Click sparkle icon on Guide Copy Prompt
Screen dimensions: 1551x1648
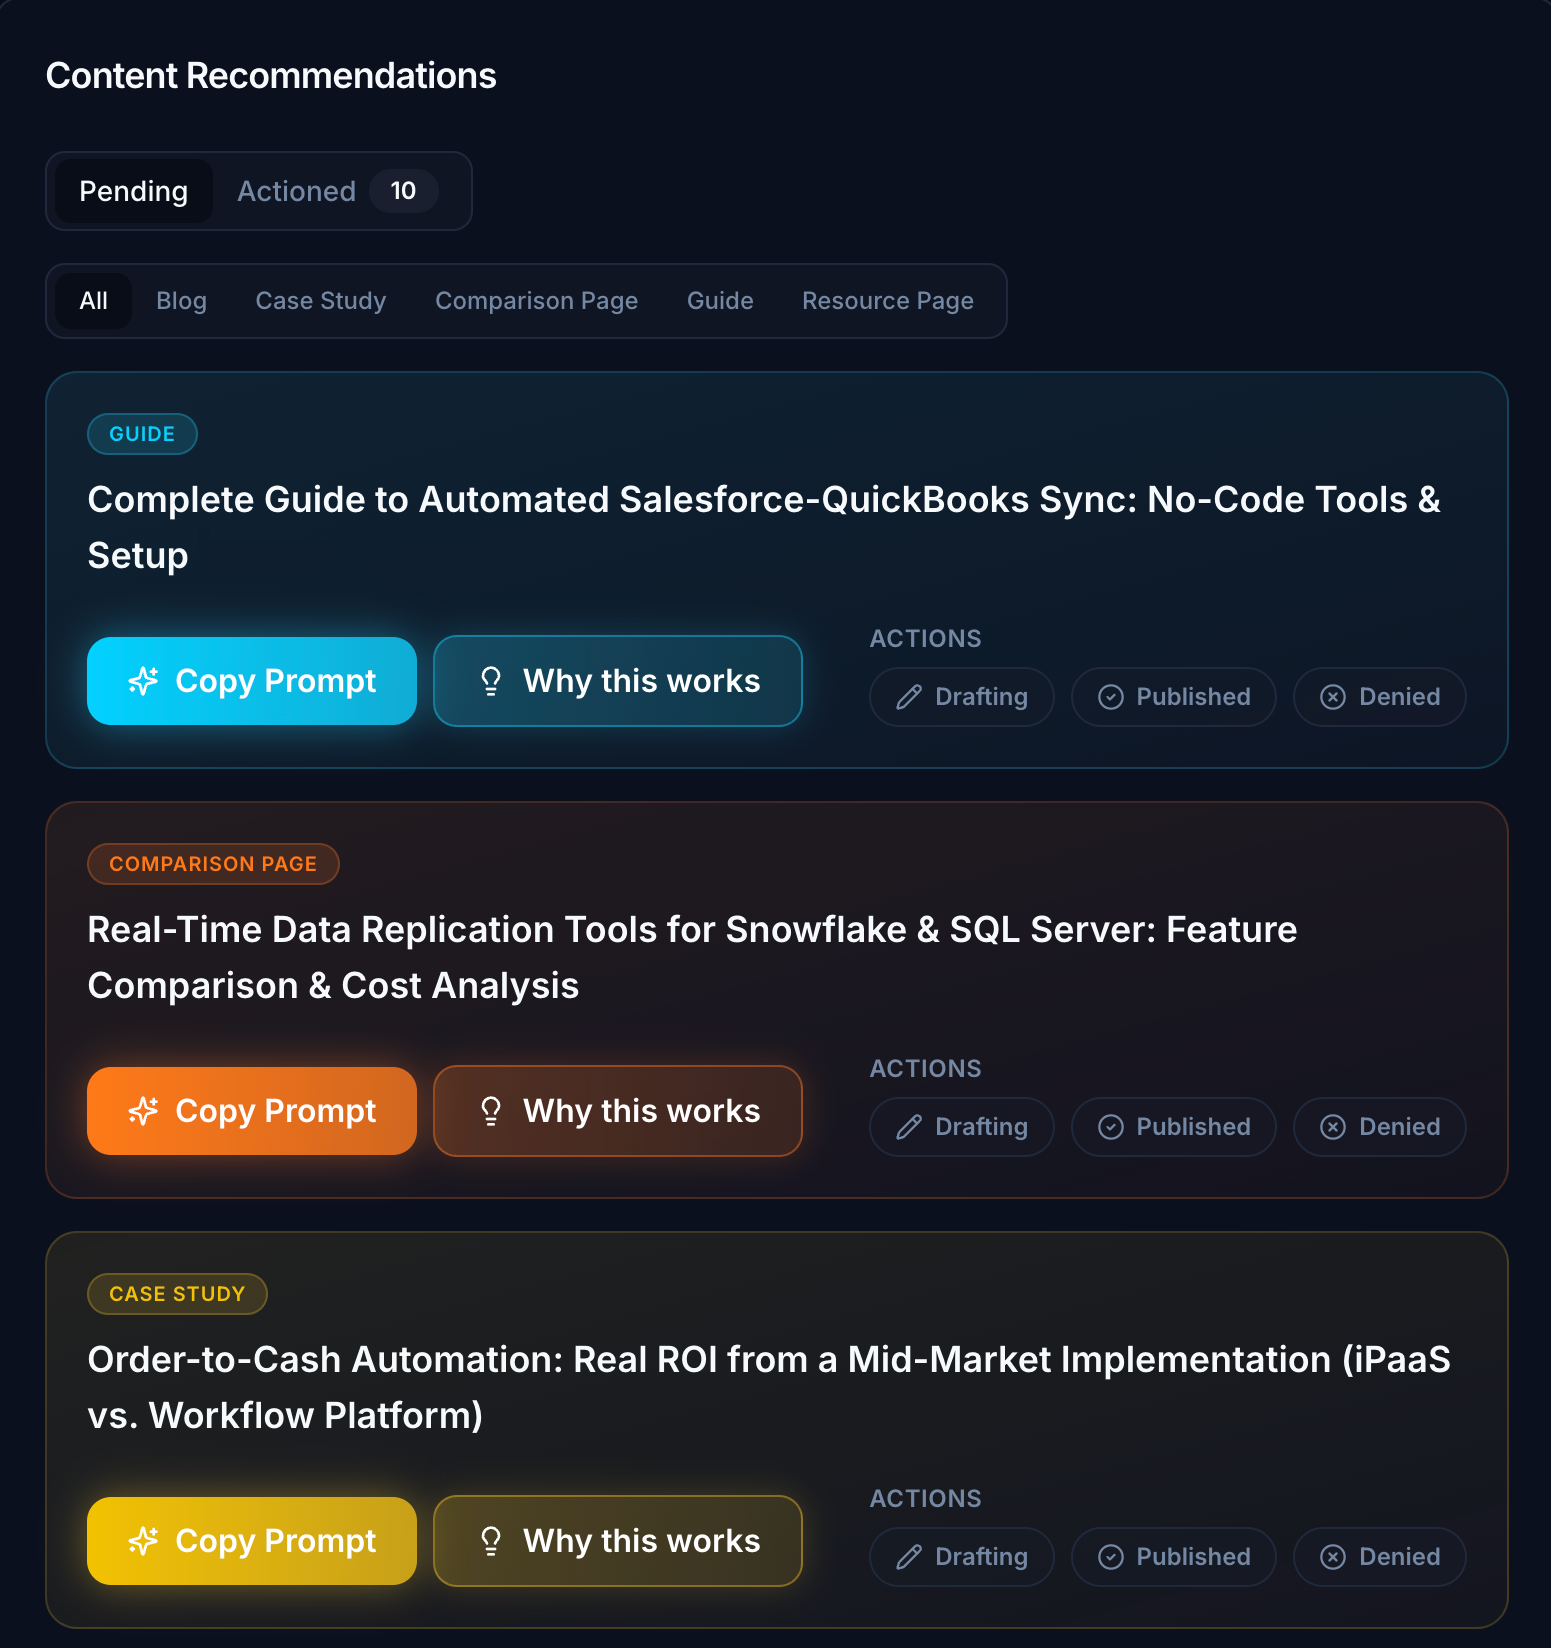click(x=143, y=681)
